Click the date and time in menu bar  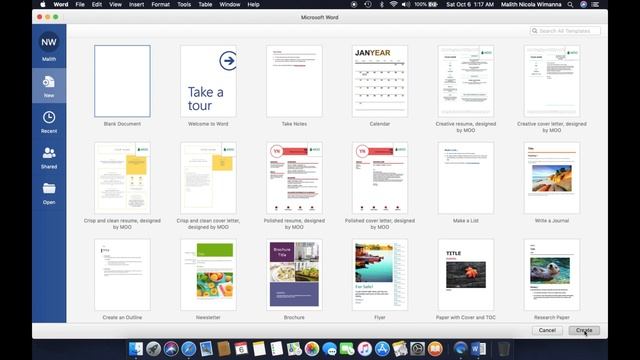tap(470, 4)
